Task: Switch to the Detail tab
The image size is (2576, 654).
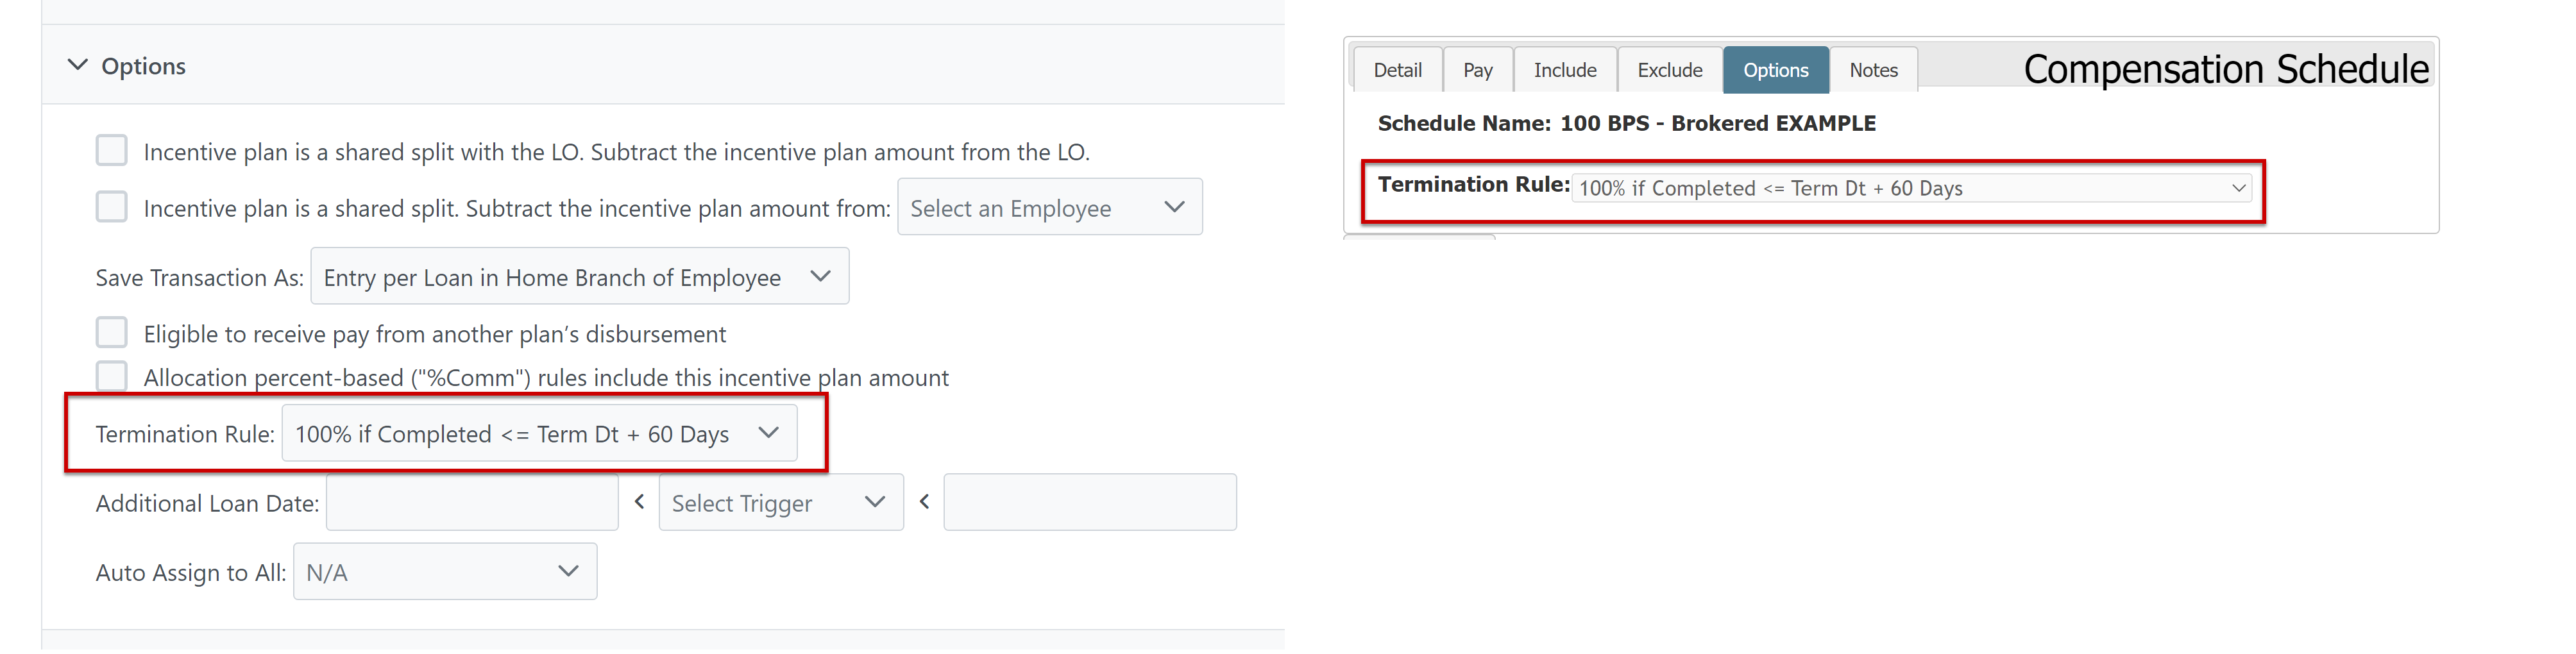Action: click(1397, 70)
